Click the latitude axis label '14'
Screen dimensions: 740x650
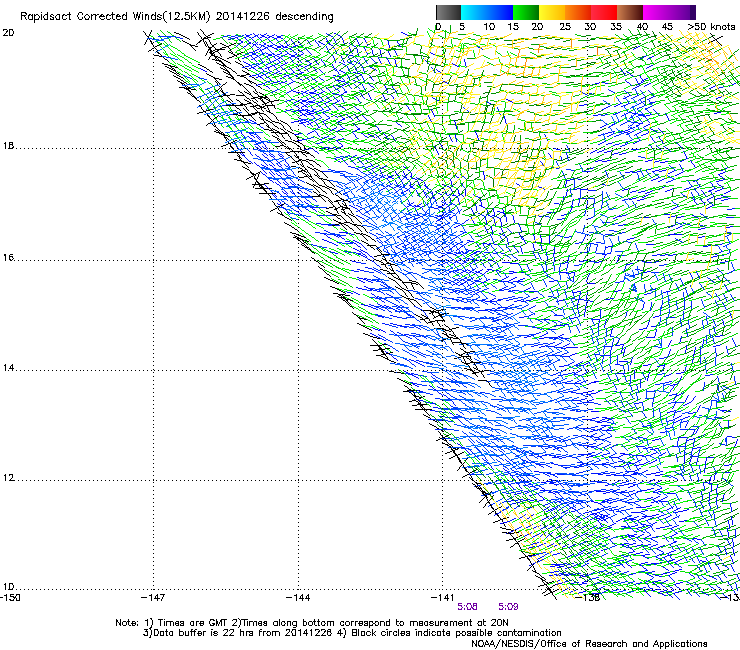tap(8, 368)
